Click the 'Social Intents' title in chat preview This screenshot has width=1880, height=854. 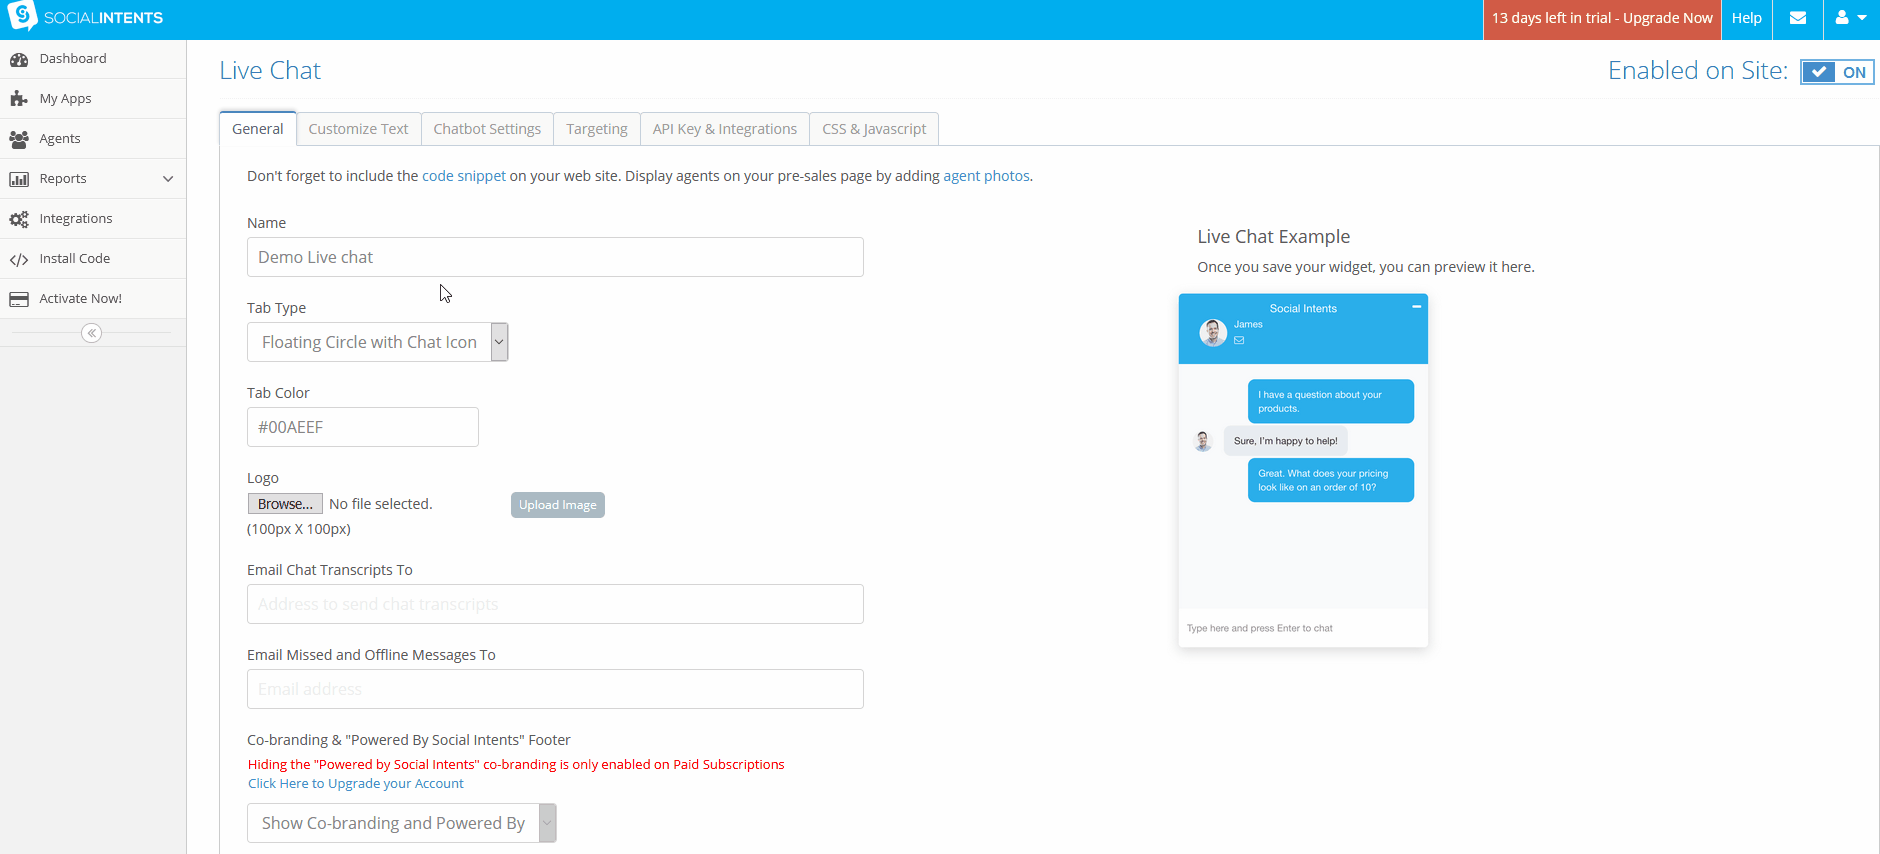pyautogui.click(x=1303, y=309)
